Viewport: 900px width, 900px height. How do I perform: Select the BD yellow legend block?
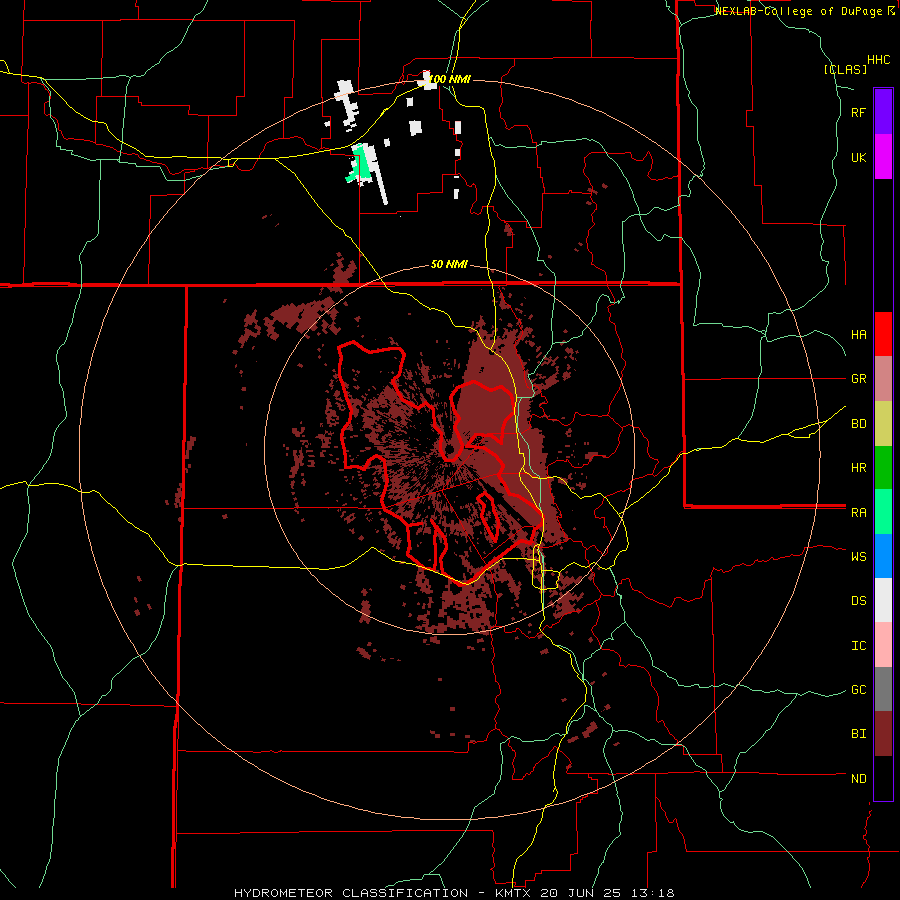pos(883,424)
